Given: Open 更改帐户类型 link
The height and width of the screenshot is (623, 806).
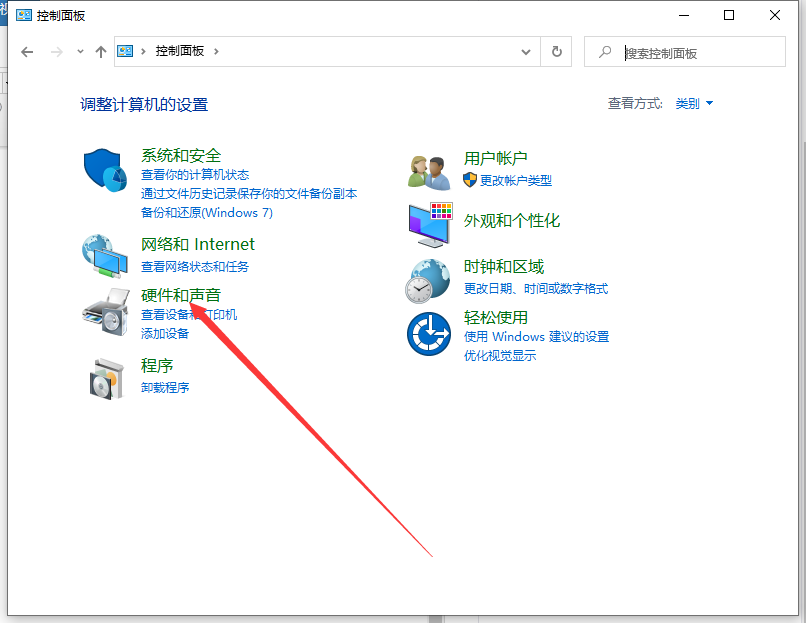Looking at the screenshot, I should tap(515, 180).
